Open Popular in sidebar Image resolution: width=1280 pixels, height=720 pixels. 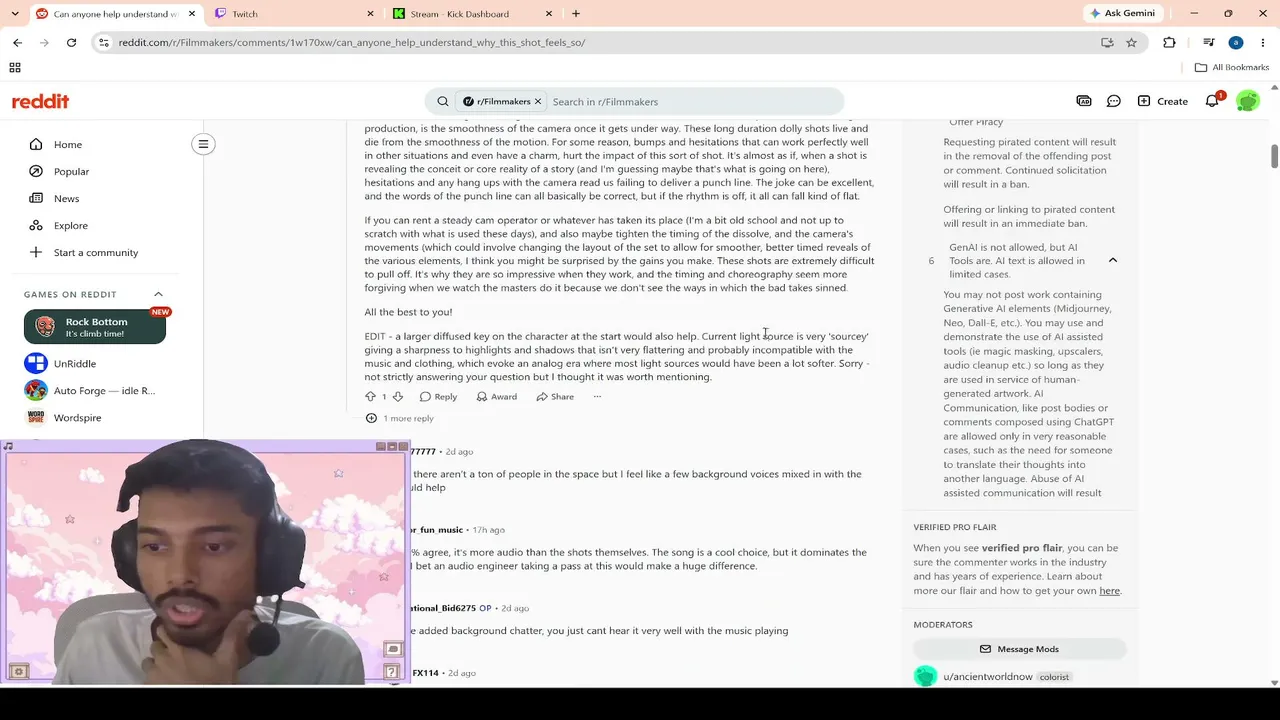click(71, 171)
